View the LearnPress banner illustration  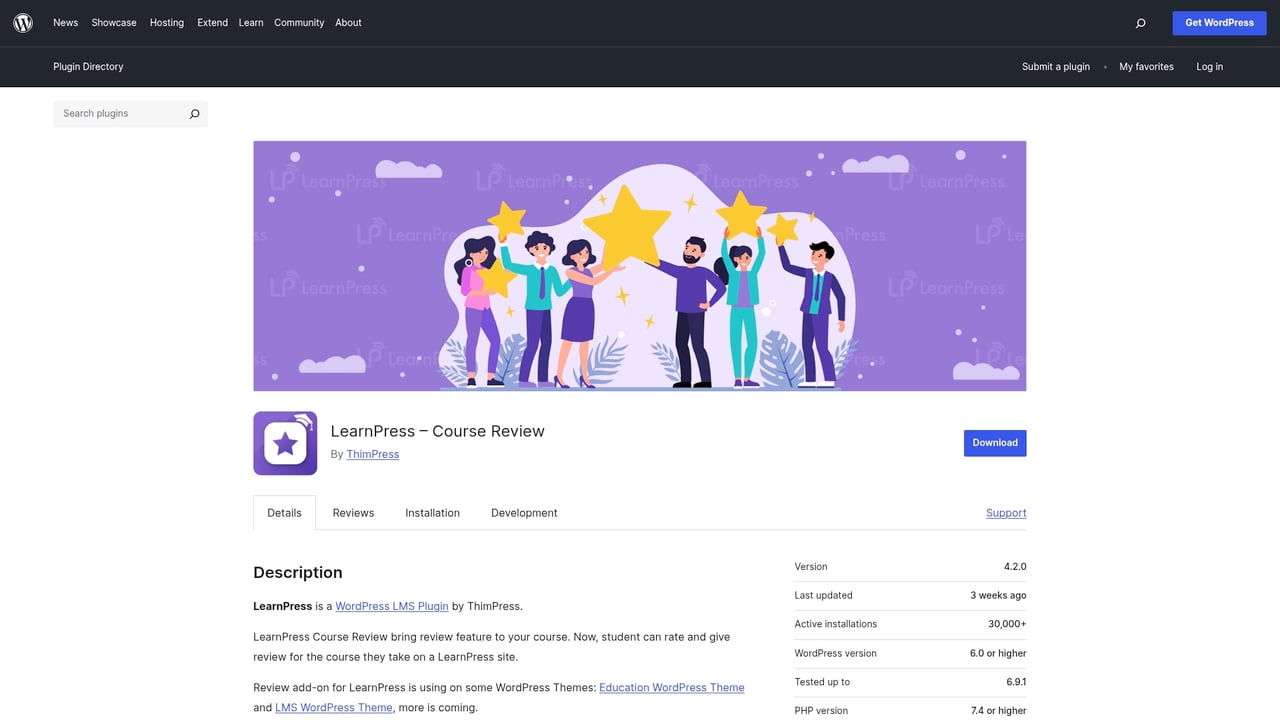coord(640,265)
